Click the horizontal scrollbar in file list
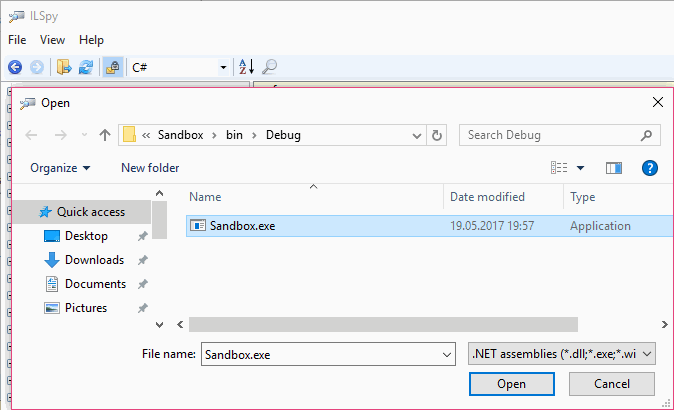 click(383, 324)
